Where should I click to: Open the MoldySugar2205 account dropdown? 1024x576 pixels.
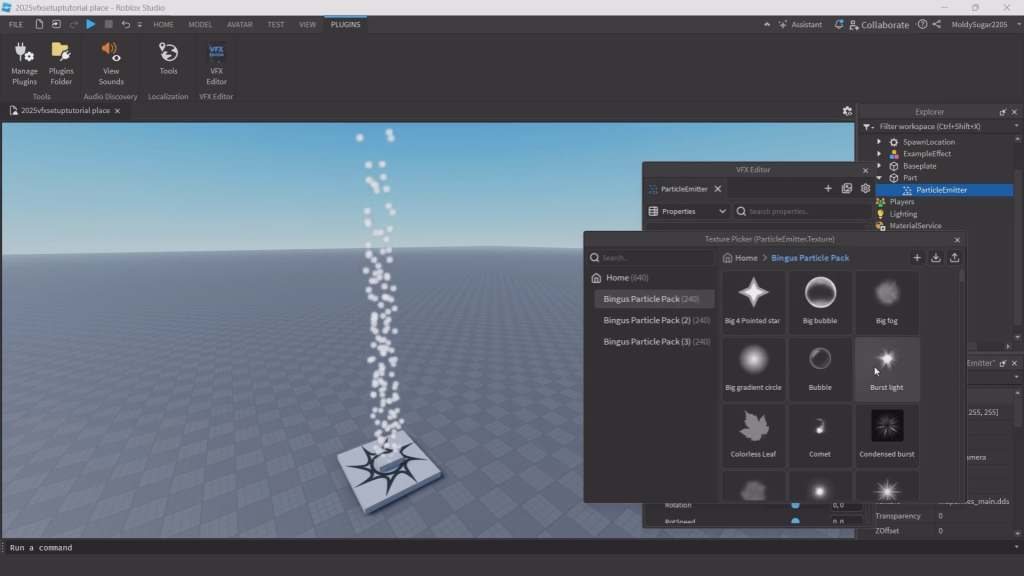(985, 24)
